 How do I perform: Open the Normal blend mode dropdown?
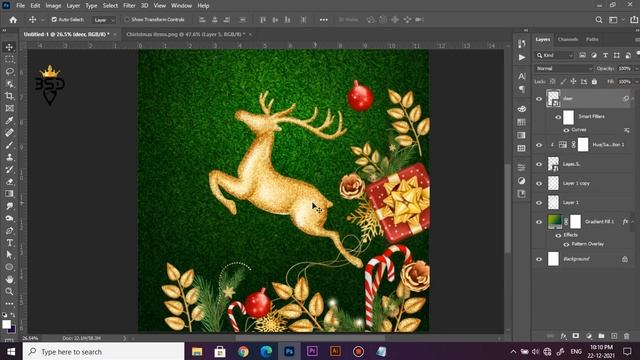tap(564, 69)
